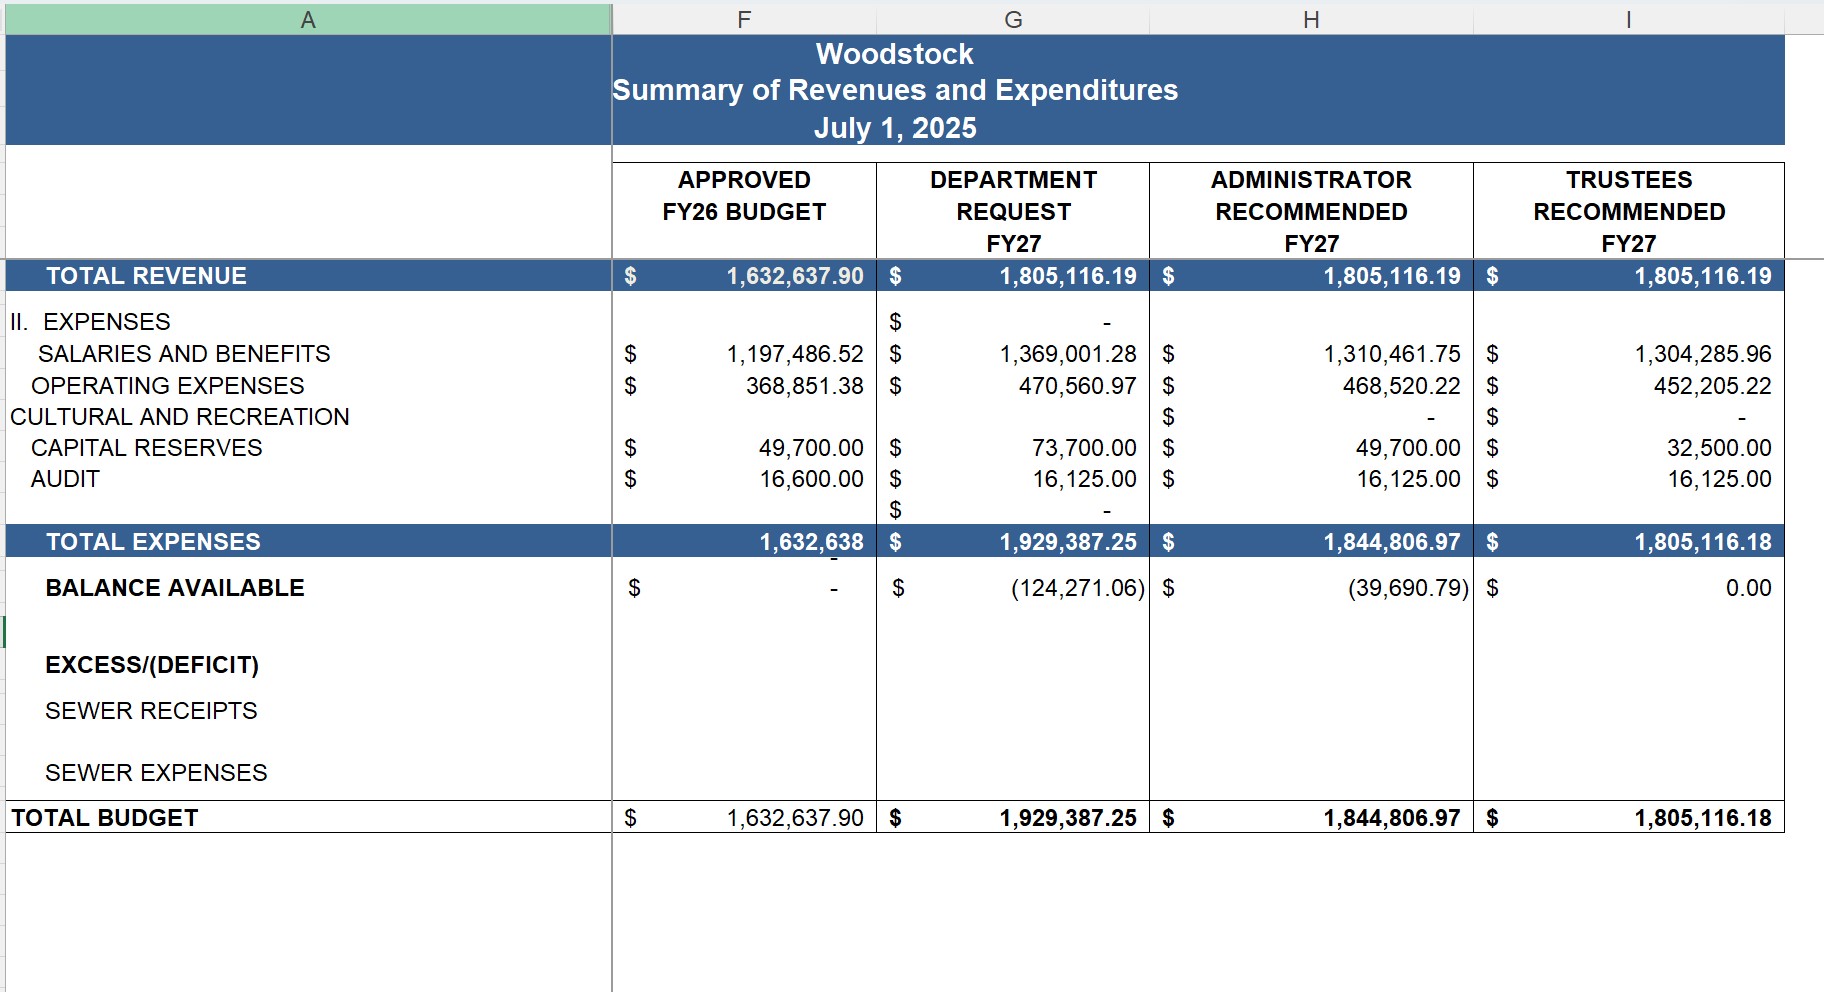Click OPERATING EXPENSES value 470,560.97

coord(1077,386)
